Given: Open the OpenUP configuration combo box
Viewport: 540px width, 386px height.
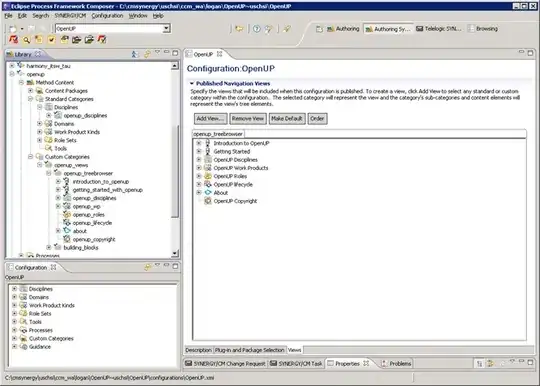Looking at the screenshot, I should coord(166,29).
